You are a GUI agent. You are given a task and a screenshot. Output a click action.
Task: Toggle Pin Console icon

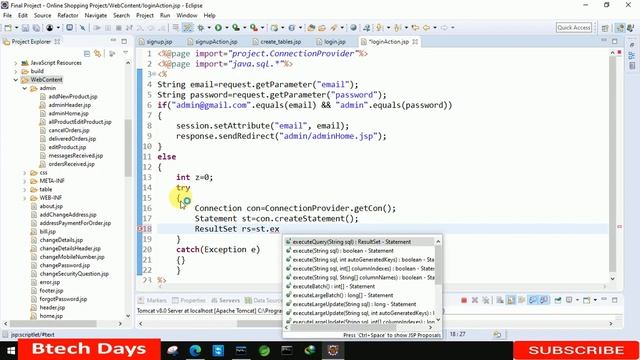[x=558, y=300]
